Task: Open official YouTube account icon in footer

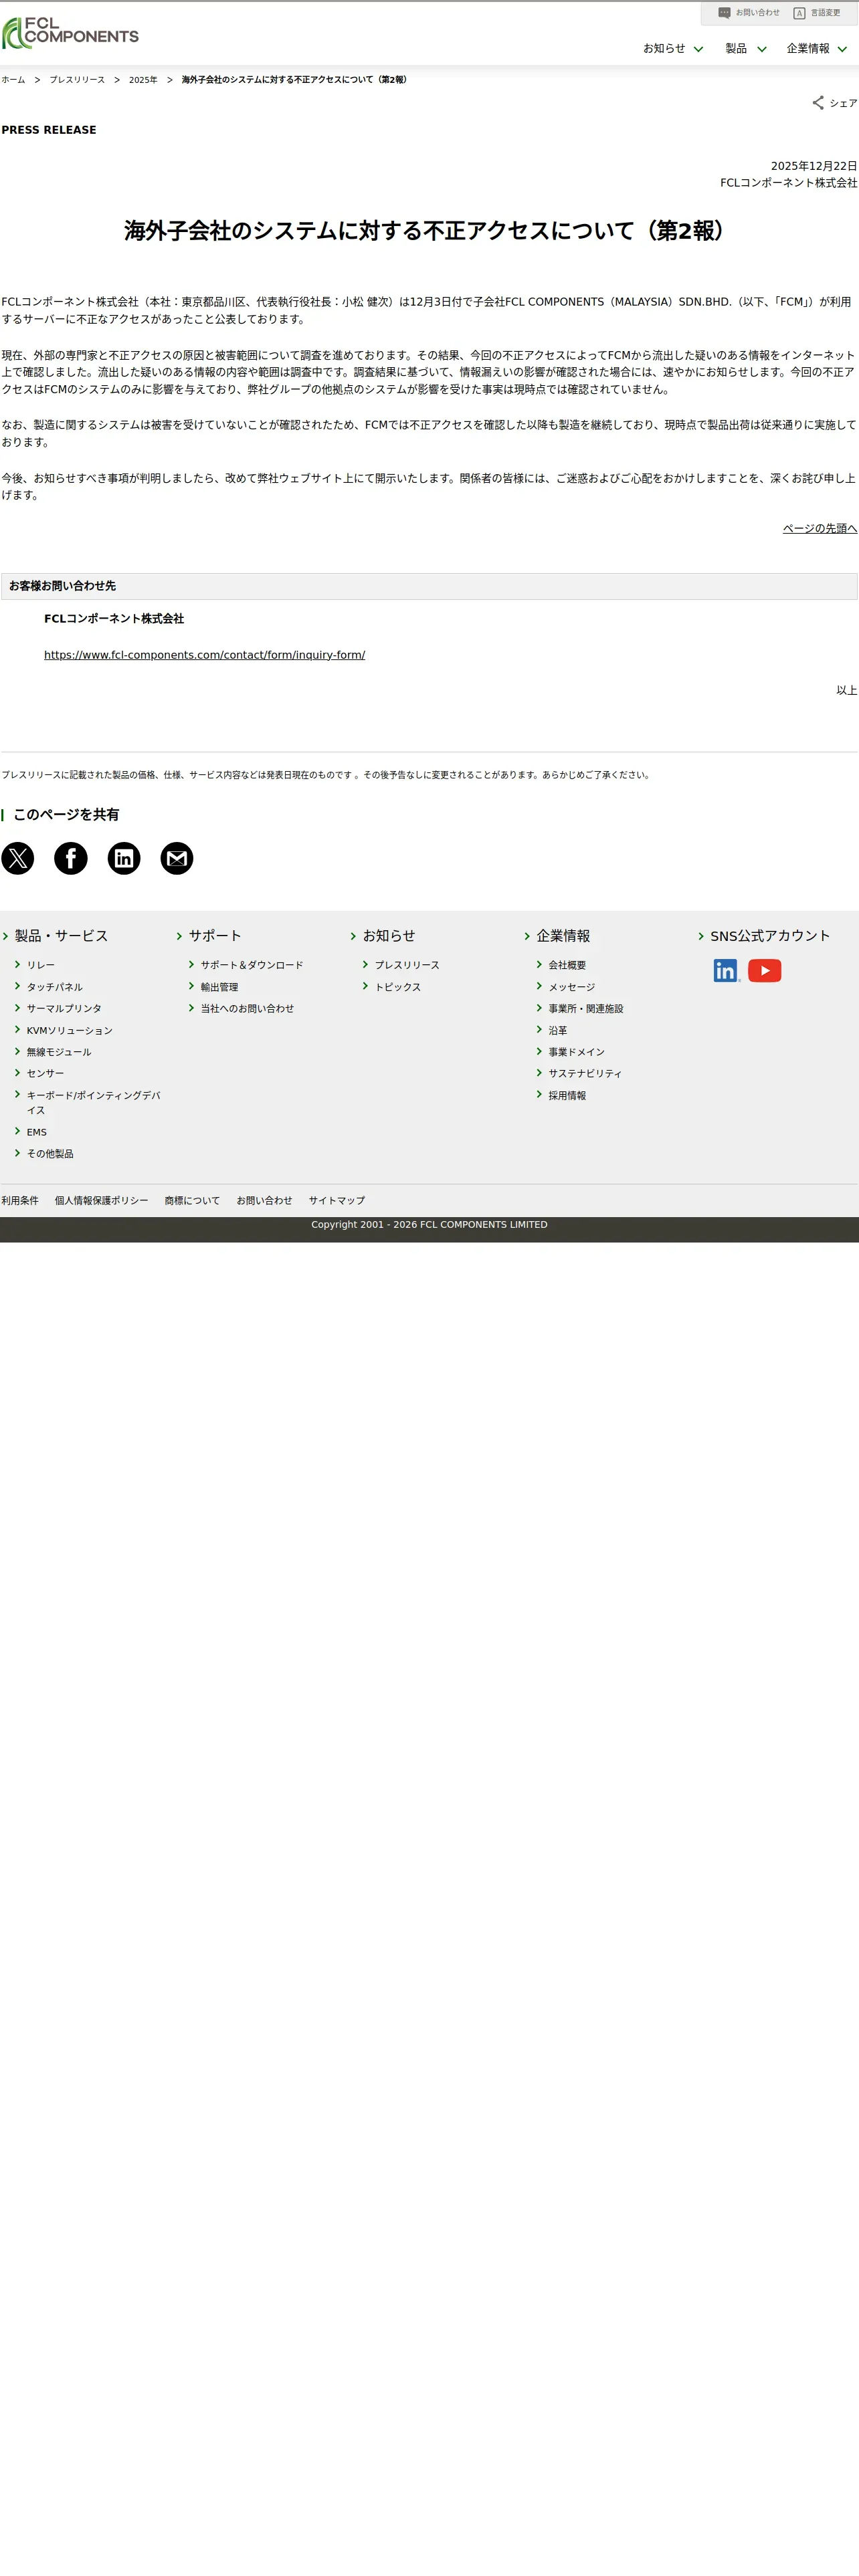Action: tap(765, 970)
